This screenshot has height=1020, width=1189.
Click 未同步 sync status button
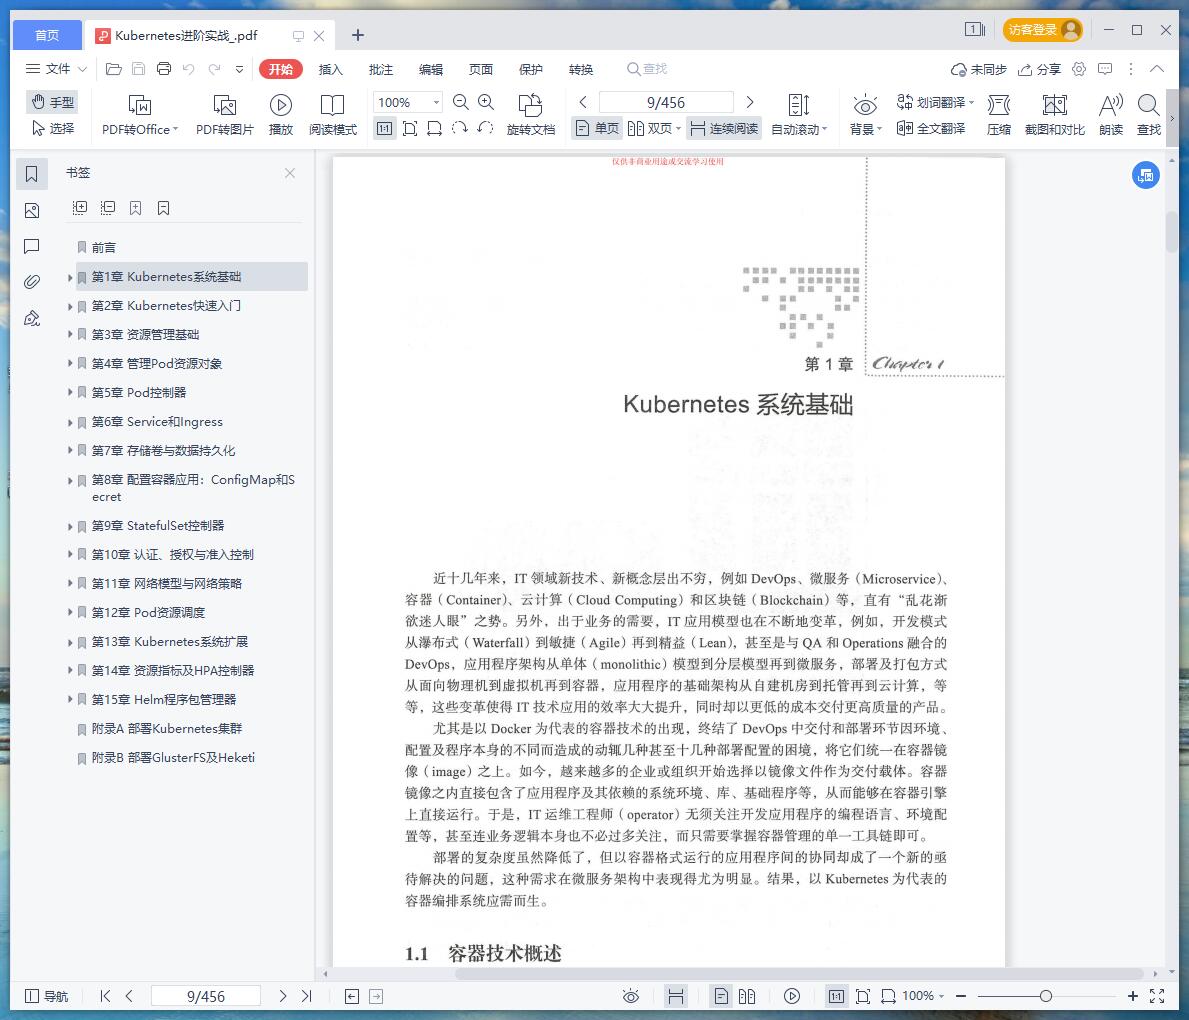pyautogui.click(x=979, y=69)
